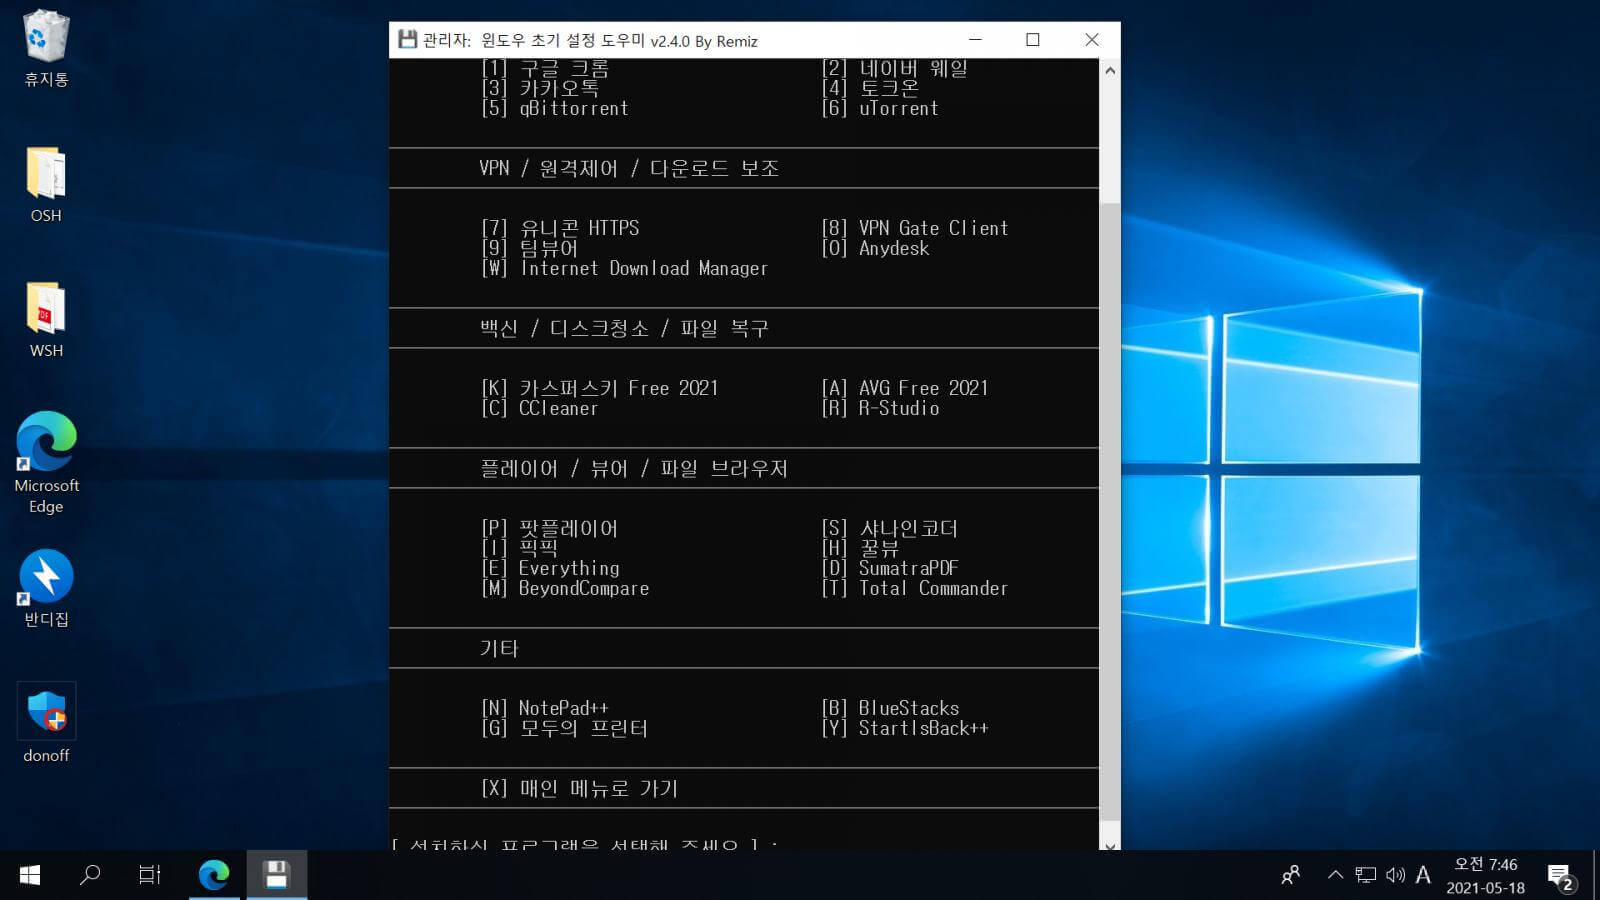Click the scrollbar down arrow in console
1600x900 pixels.
pyautogui.click(x=1109, y=843)
